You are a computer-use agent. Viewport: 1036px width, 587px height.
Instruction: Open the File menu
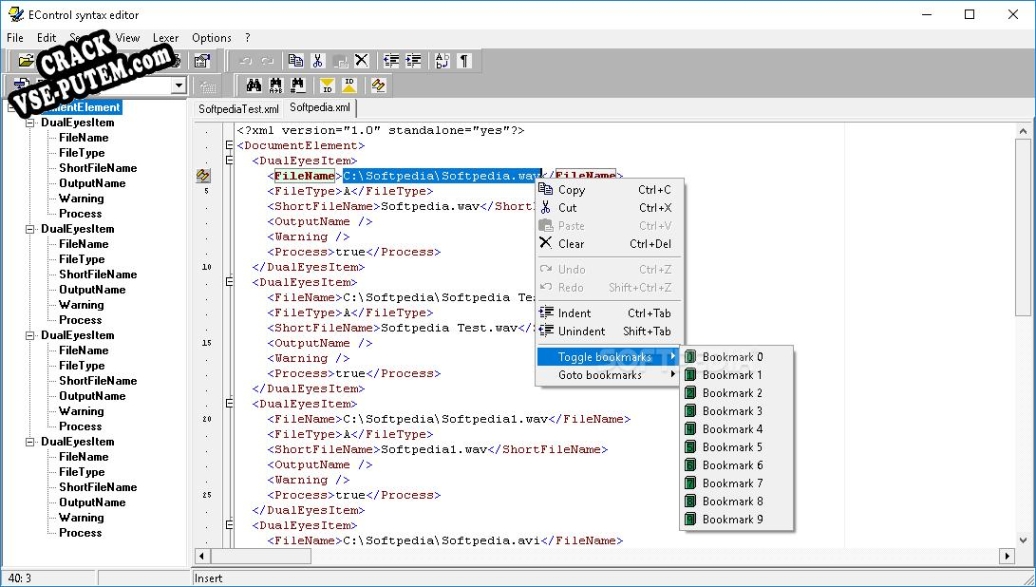15,38
